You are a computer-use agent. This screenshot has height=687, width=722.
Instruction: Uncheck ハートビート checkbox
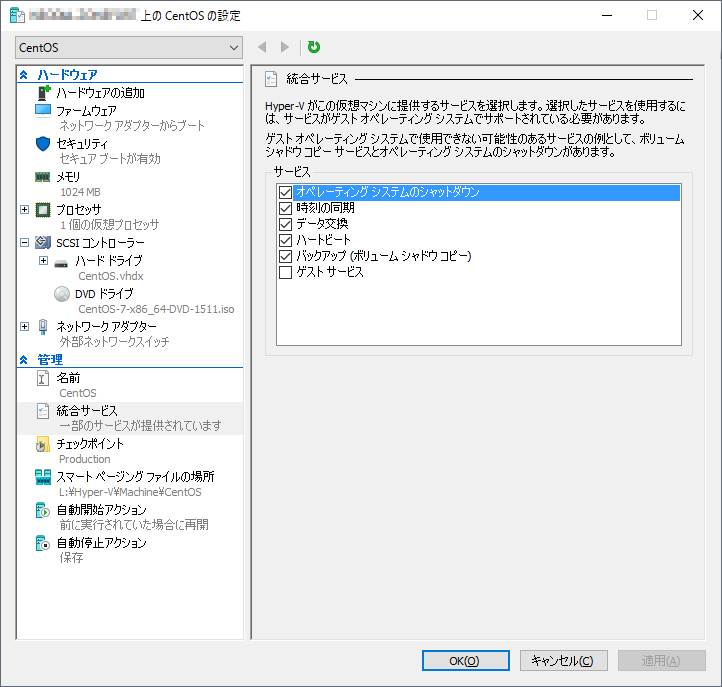pos(285,240)
